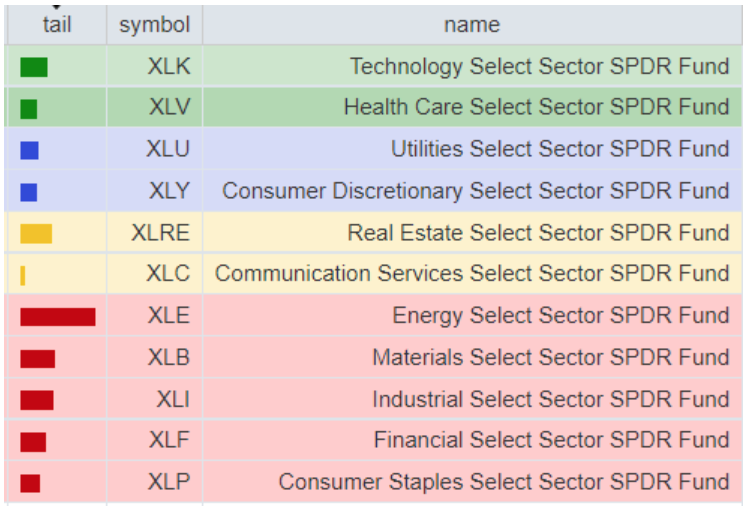The width and height of the screenshot is (744, 508).
Task: Sort by the tail column header
Action: [57, 25]
